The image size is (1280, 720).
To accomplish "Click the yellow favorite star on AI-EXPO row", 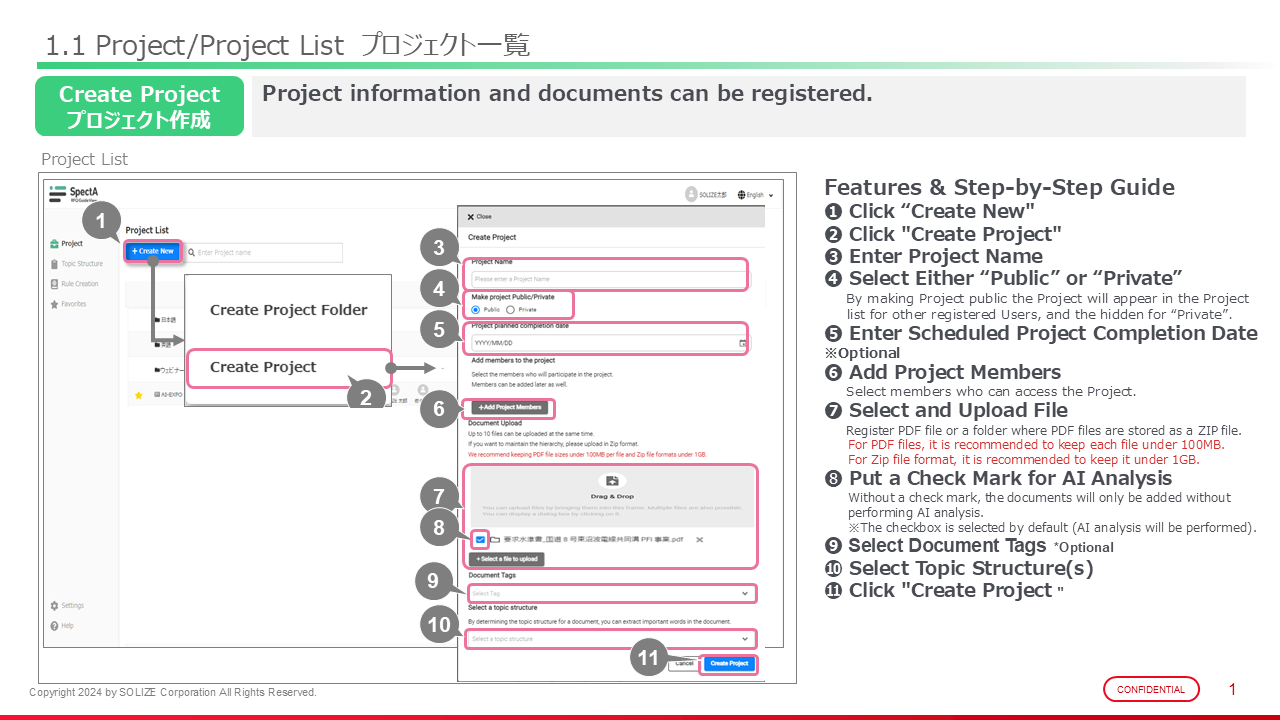I will (139, 396).
